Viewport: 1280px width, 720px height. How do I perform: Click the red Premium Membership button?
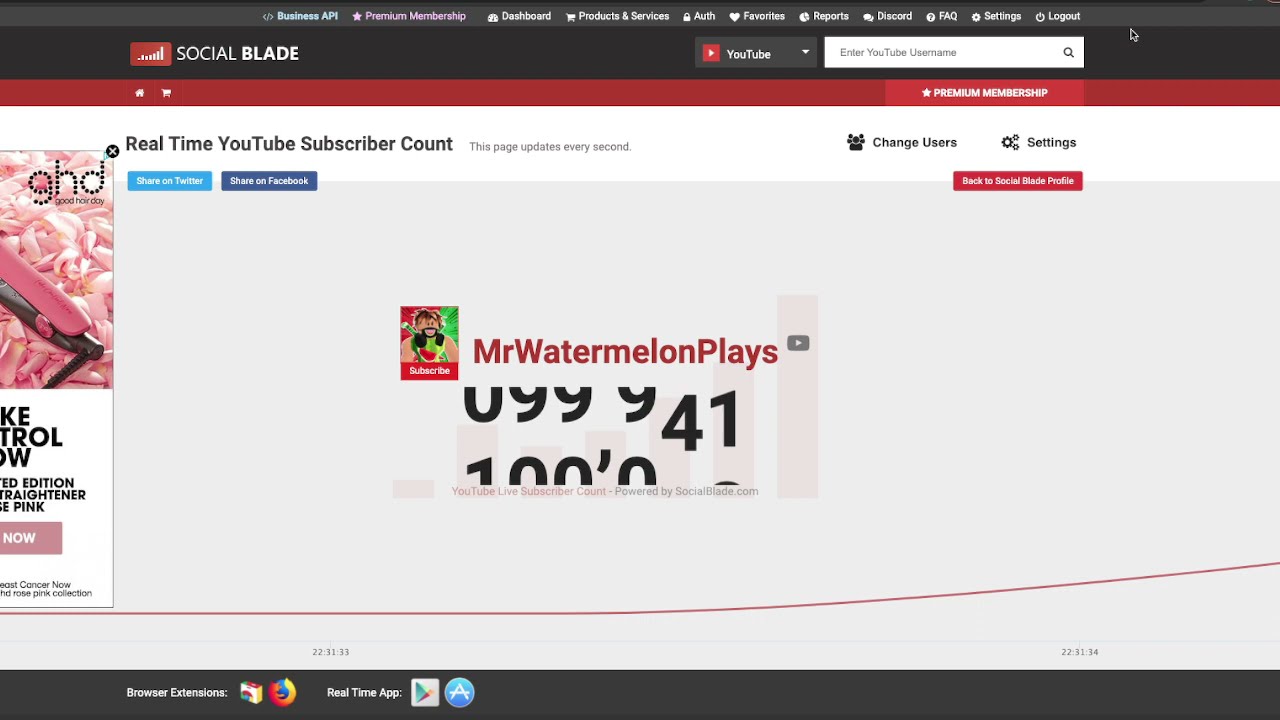984,93
